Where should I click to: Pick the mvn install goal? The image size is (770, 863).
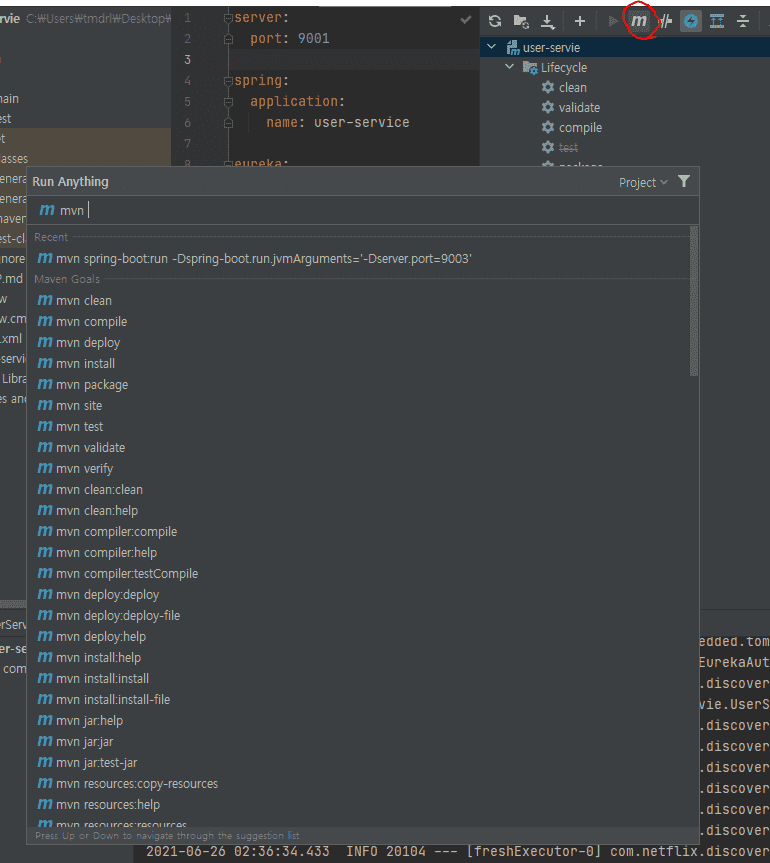tap(85, 363)
